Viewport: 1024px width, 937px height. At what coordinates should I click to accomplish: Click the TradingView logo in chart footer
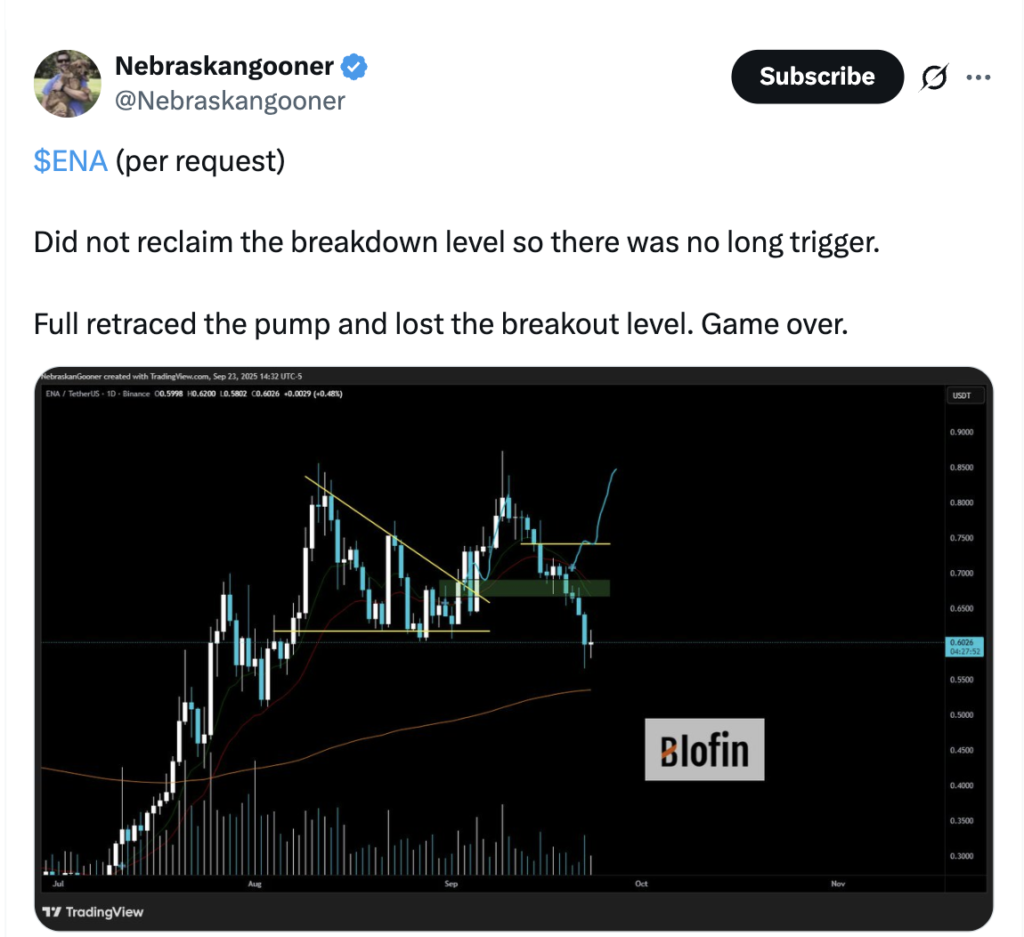93,912
